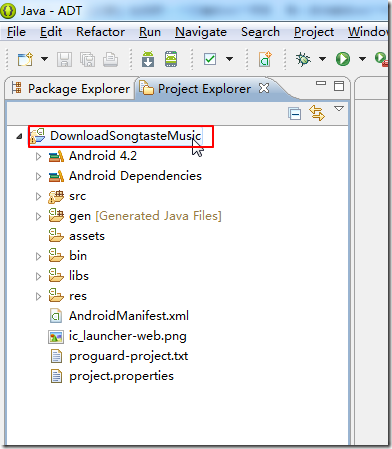Select proguard-project.txt file
This screenshot has height=449, width=392.
click(x=129, y=356)
